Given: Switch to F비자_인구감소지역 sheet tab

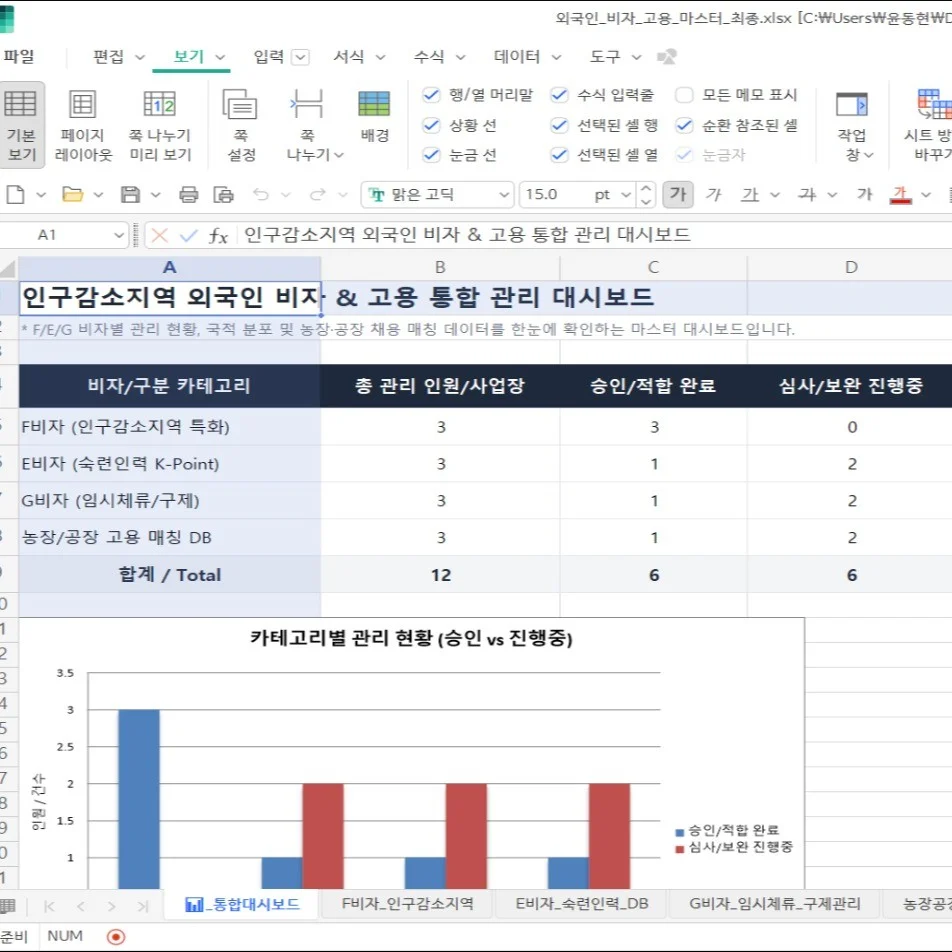Looking at the screenshot, I should point(407,904).
